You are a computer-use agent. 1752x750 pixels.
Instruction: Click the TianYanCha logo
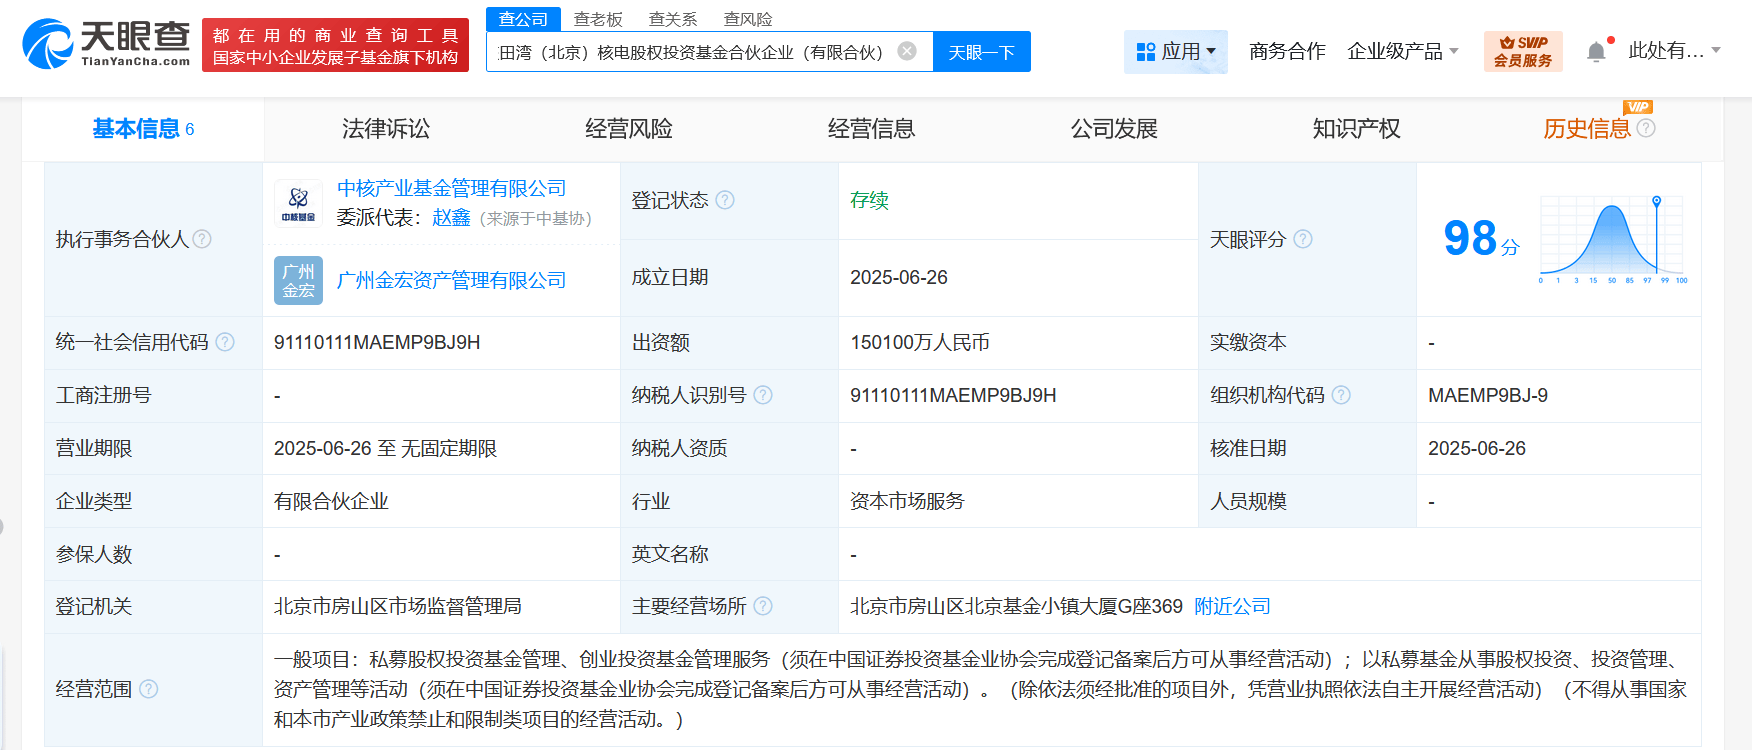106,44
